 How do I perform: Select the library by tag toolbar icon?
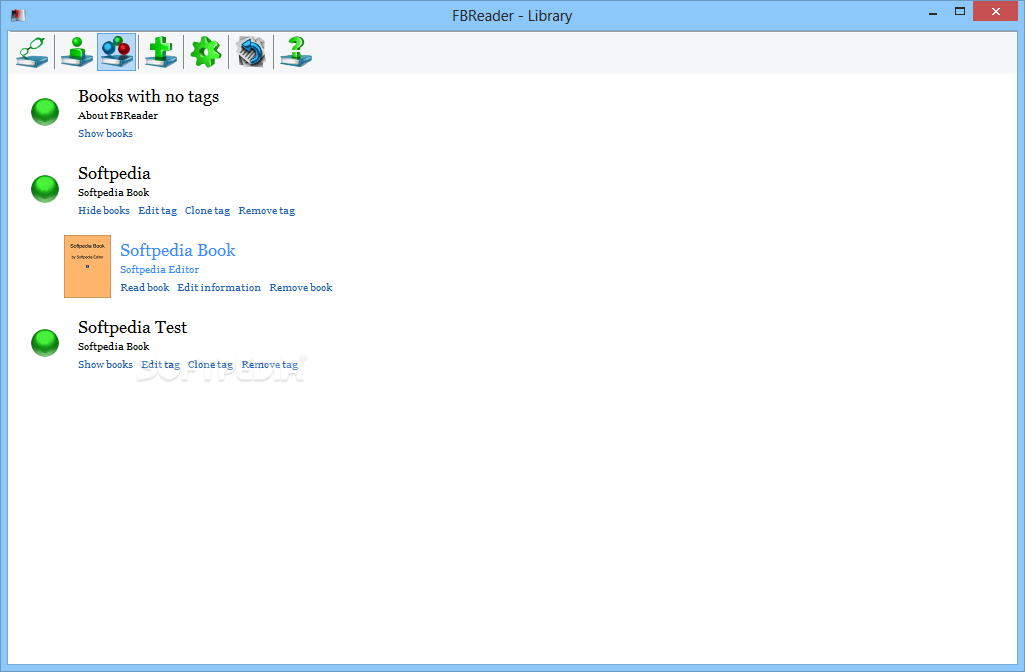(116, 52)
